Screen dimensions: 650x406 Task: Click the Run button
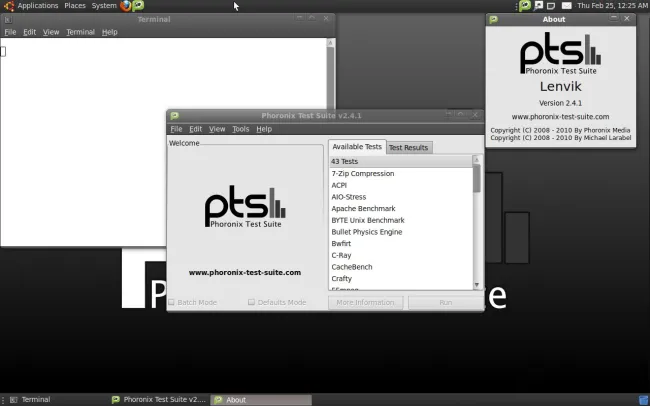(x=446, y=302)
